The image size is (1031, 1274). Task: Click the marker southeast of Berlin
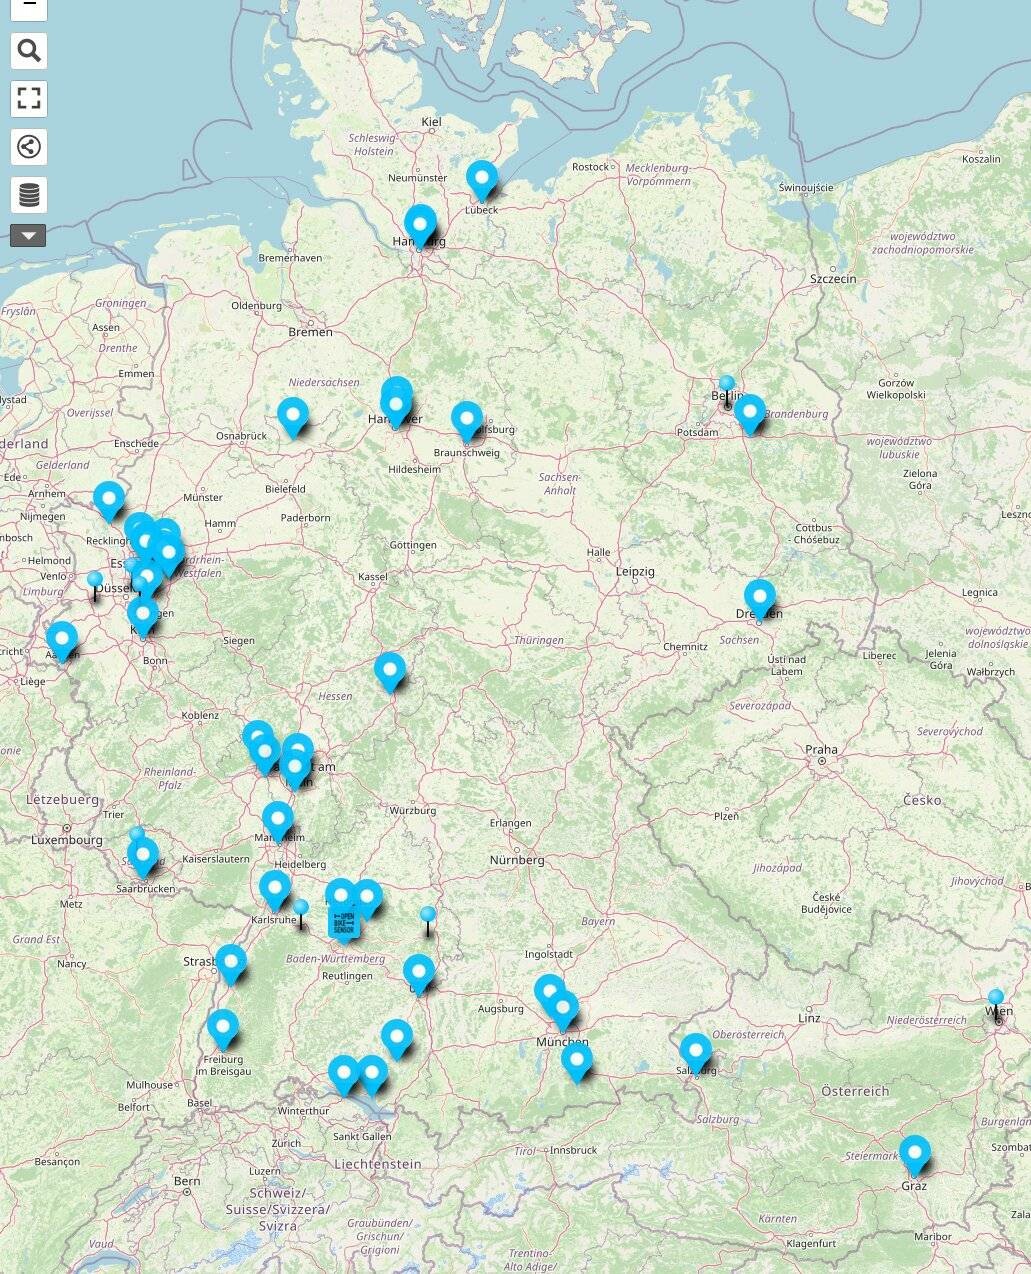pyautogui.click(x=749, y=412)
